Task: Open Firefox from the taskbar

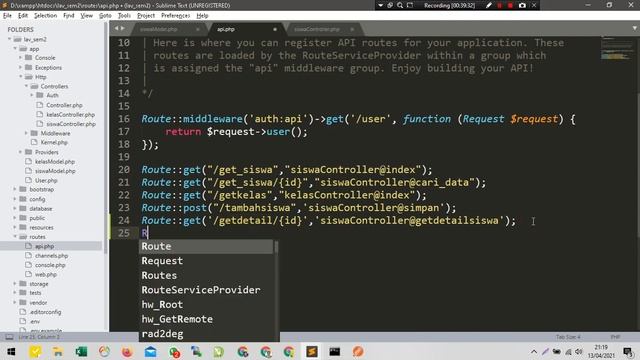Action: click(x=127, y=351)
